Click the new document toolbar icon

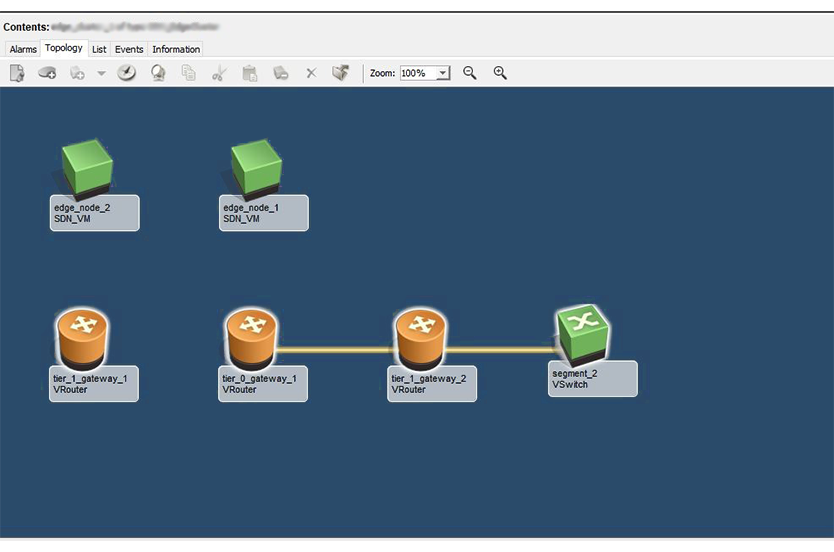coord(17,73)
